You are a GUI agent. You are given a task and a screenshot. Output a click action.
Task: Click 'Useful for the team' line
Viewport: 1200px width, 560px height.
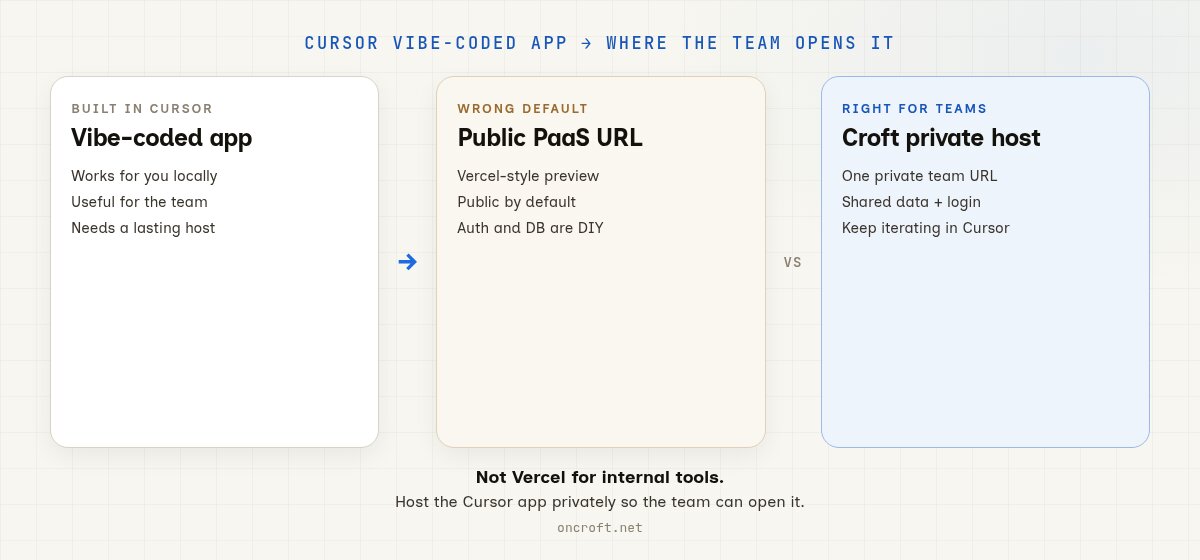[139, 202]
